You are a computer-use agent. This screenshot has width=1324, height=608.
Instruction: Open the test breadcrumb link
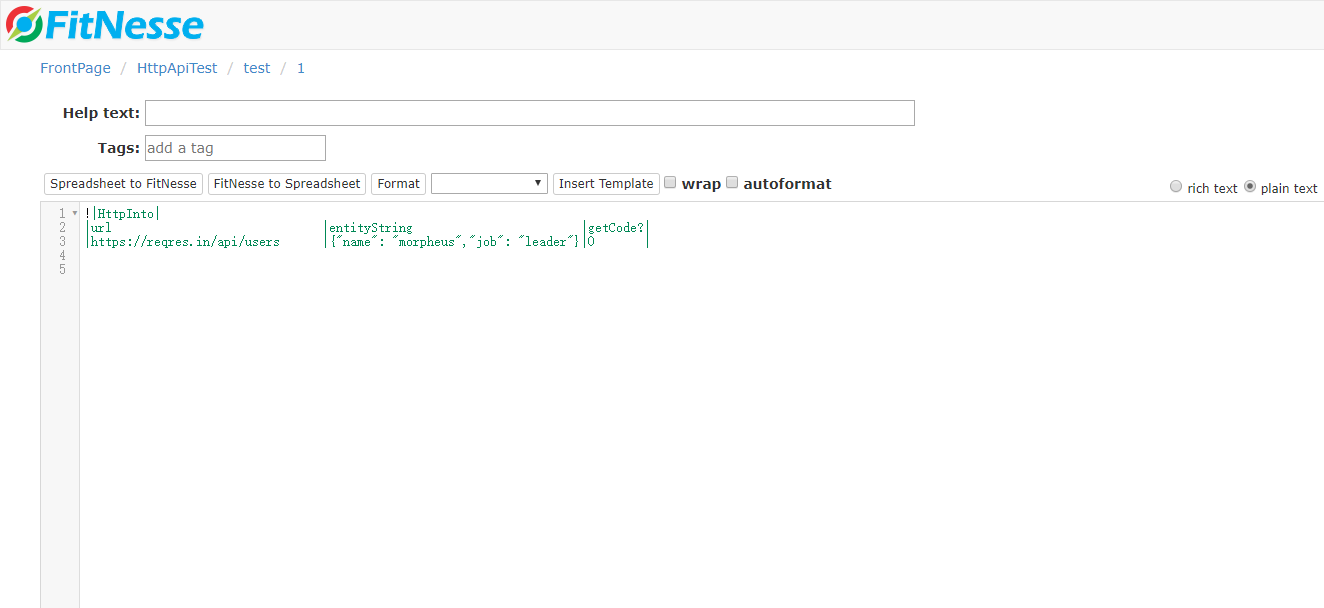click(x=257, y=68)
